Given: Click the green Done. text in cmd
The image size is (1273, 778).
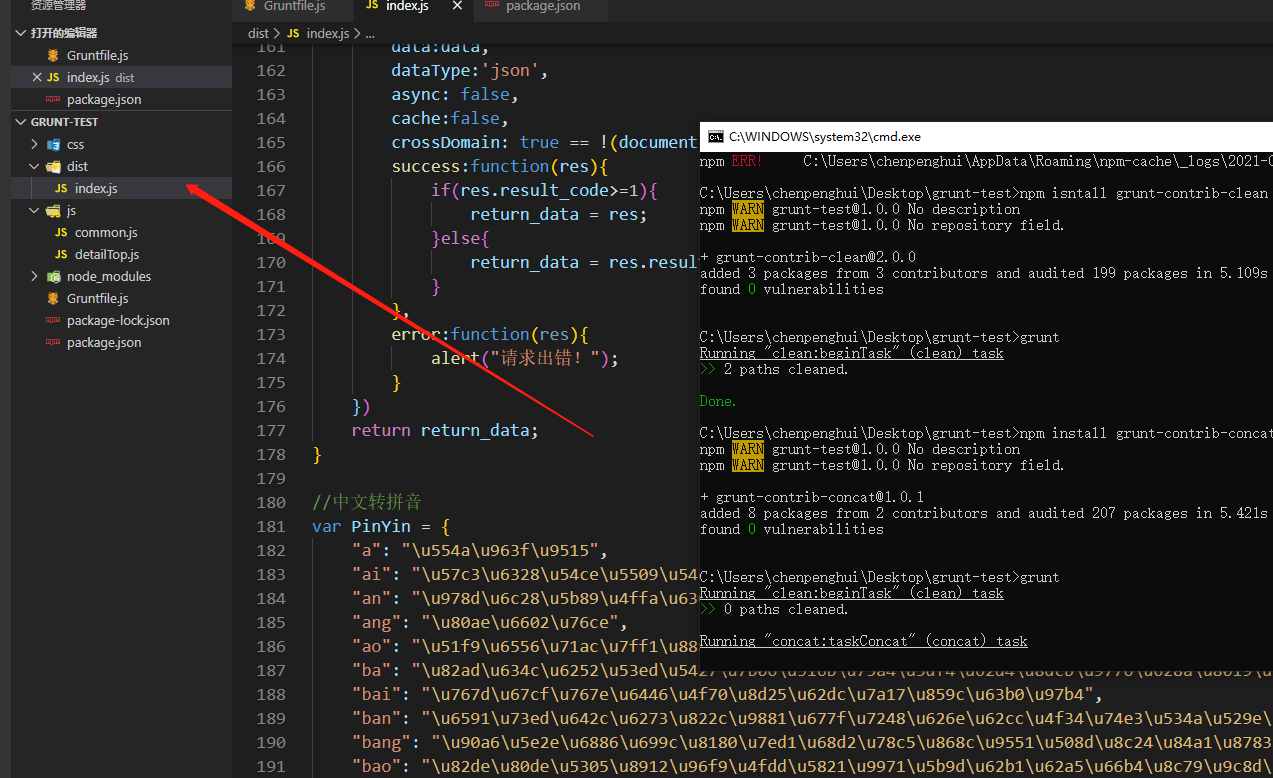Looking at the screenshot, I should pyautogui.click(x=718, y=401).
